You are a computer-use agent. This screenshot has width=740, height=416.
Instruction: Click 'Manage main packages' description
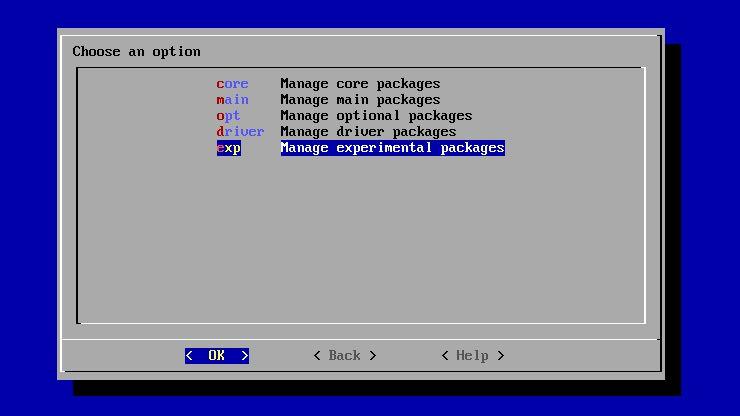(x=360, y=100)
